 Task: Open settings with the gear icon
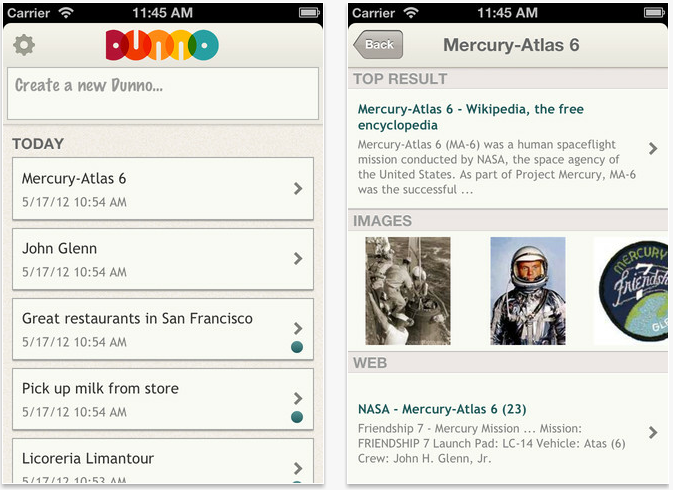point(24,45)
